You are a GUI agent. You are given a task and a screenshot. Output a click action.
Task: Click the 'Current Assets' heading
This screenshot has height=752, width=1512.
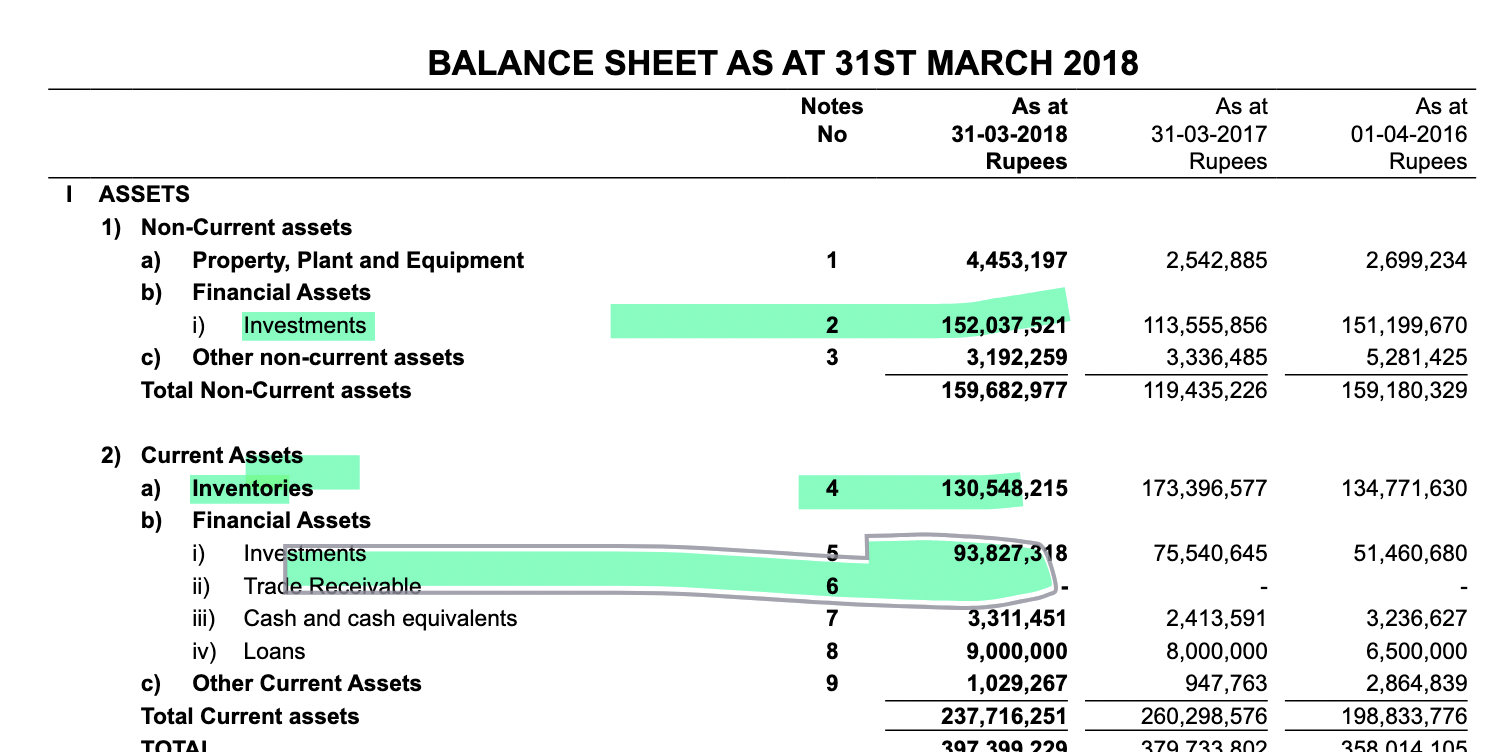pos(222,456)
